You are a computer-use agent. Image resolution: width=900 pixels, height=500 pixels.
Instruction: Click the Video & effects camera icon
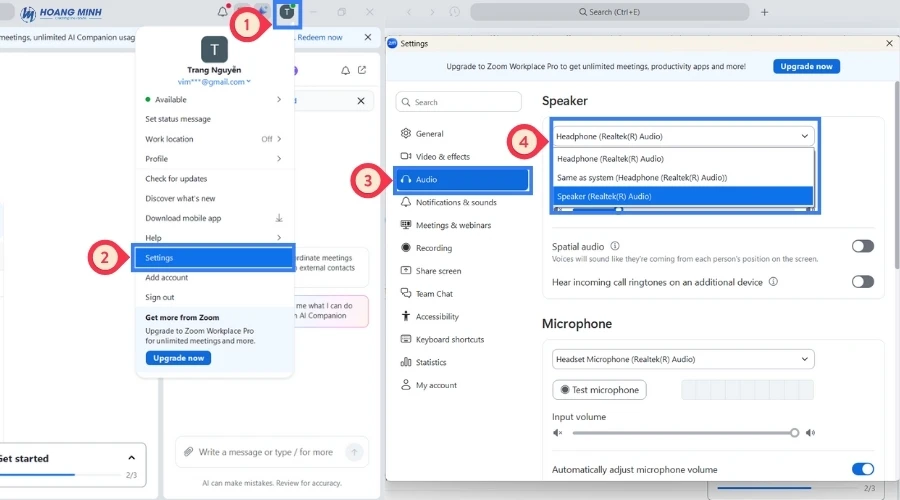(406, 156)
